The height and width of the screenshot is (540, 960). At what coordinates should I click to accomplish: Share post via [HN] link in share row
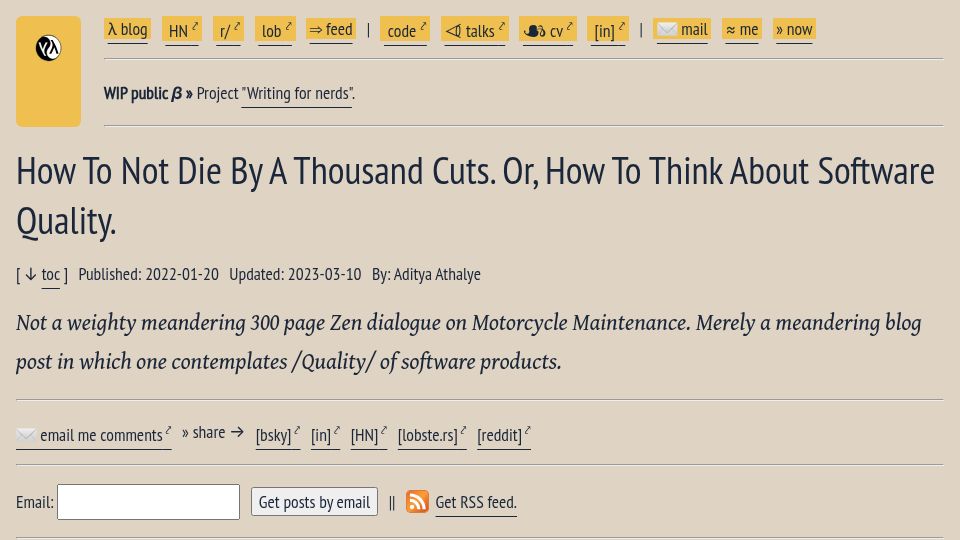tap(369, 435)
